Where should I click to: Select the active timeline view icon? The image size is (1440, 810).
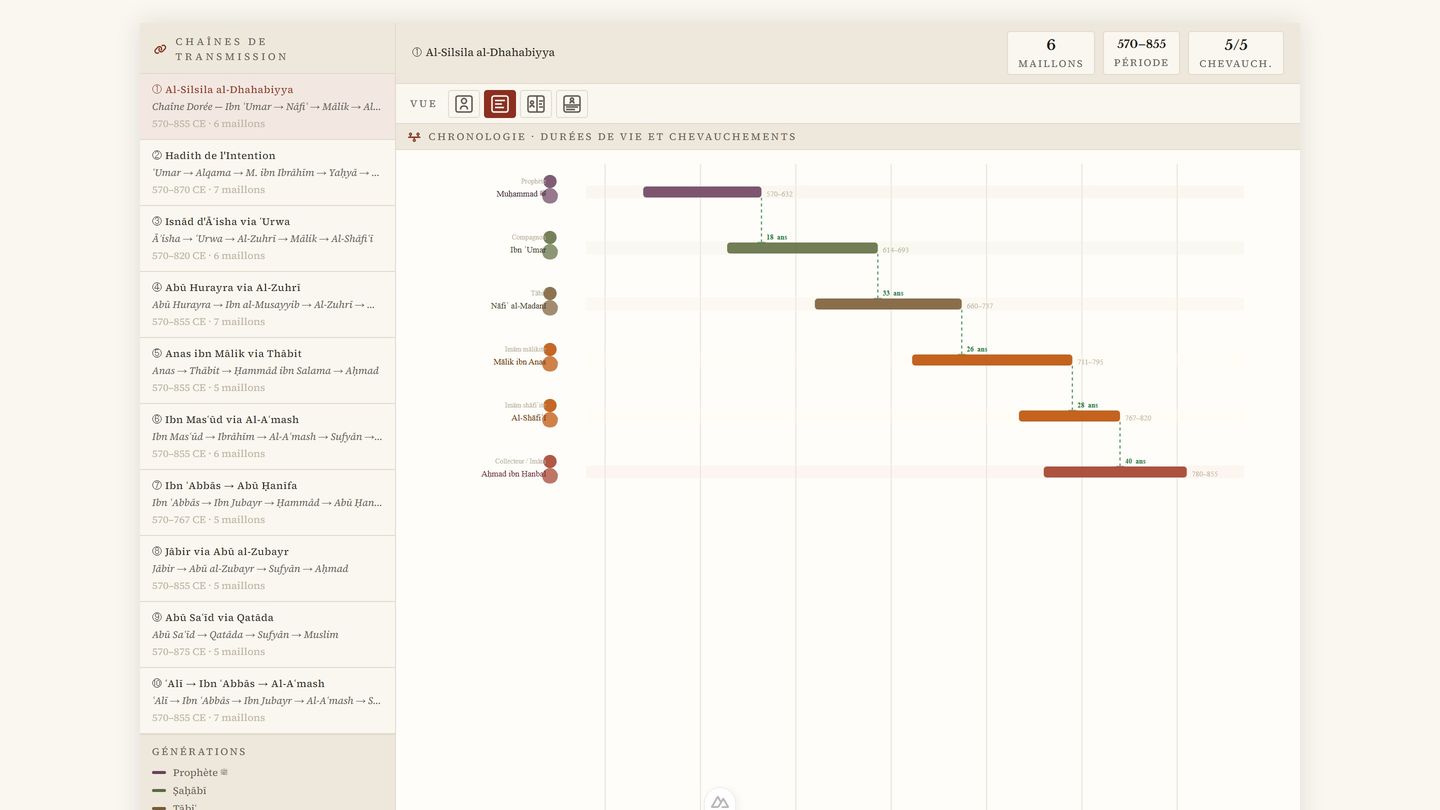(x=500, y=104)
